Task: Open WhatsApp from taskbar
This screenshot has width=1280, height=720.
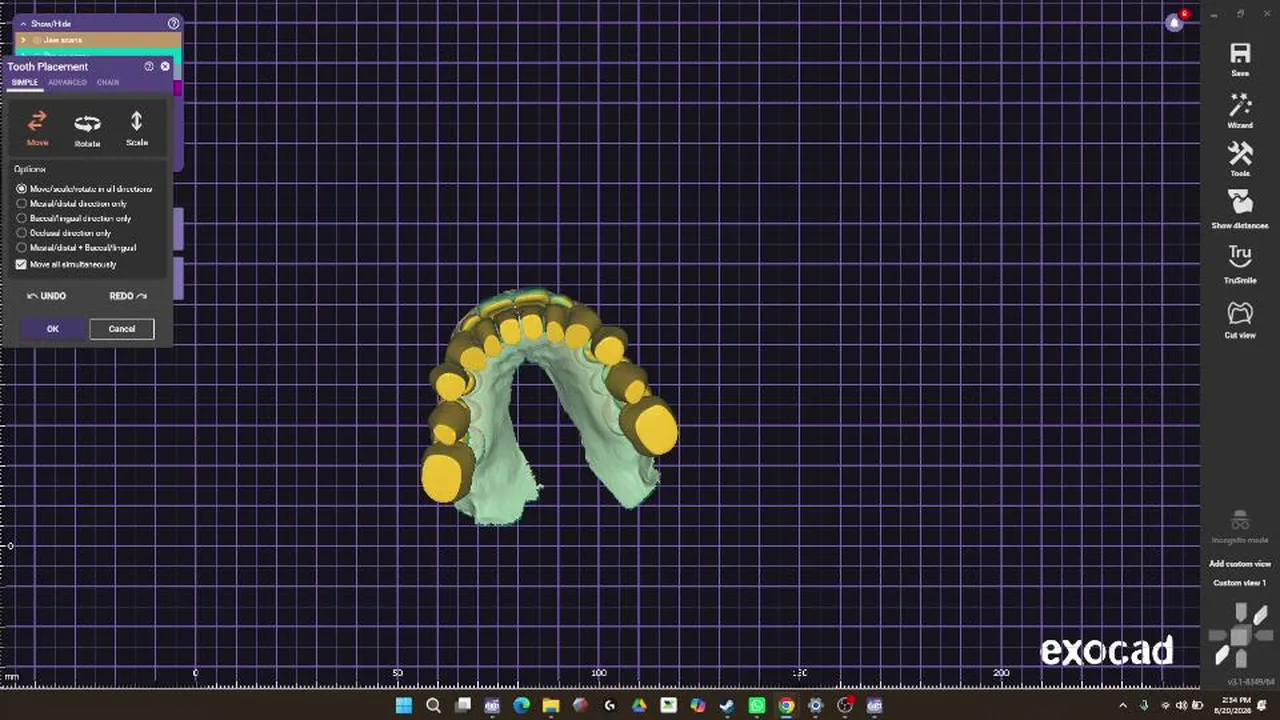Action: point(757,706)
